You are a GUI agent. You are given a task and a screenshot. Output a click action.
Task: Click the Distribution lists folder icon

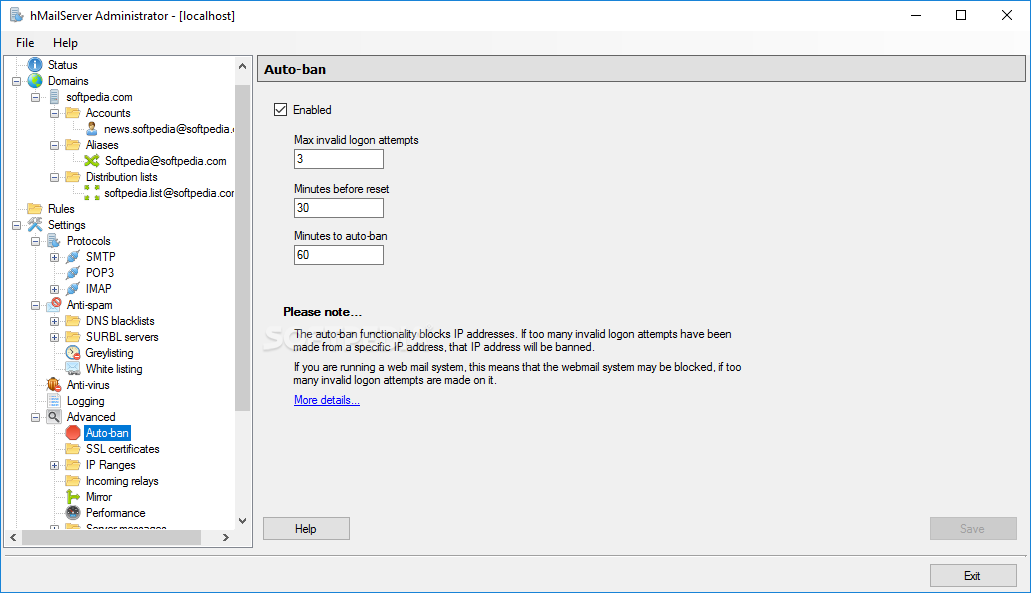[x=73, y=177]
